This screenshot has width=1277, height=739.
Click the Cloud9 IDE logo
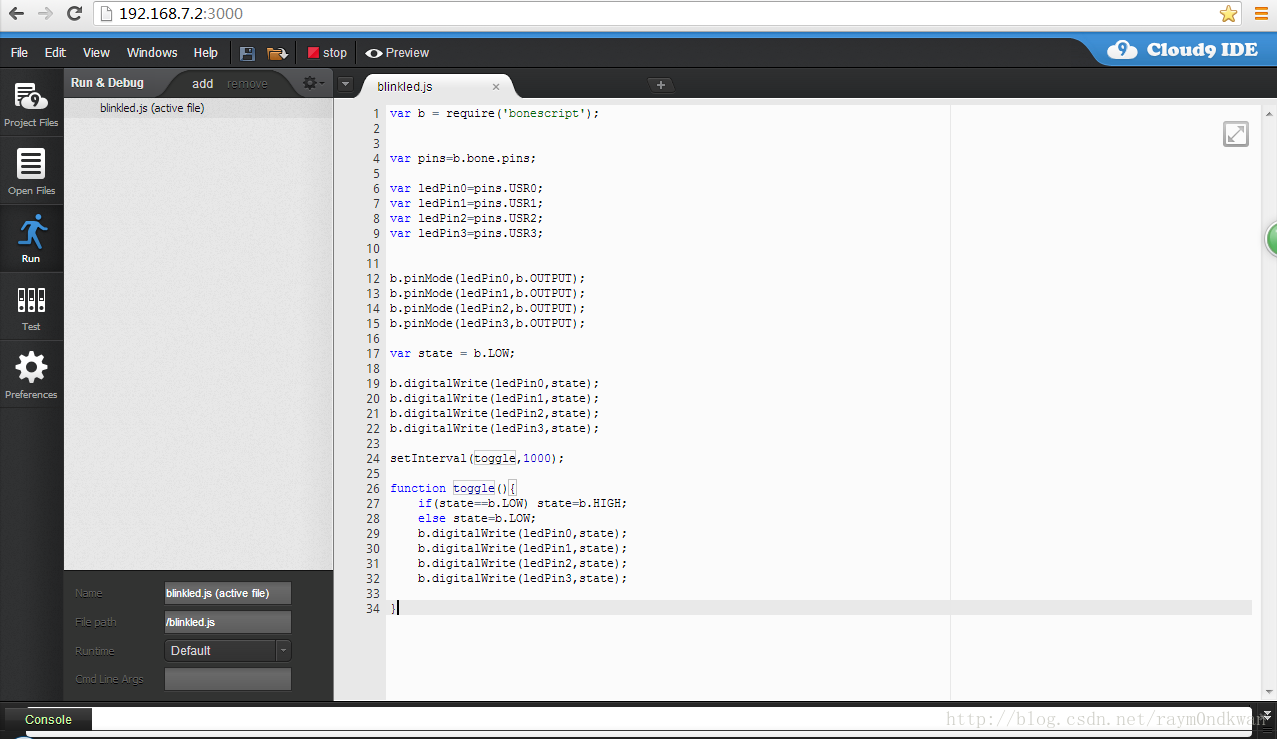1183,50
